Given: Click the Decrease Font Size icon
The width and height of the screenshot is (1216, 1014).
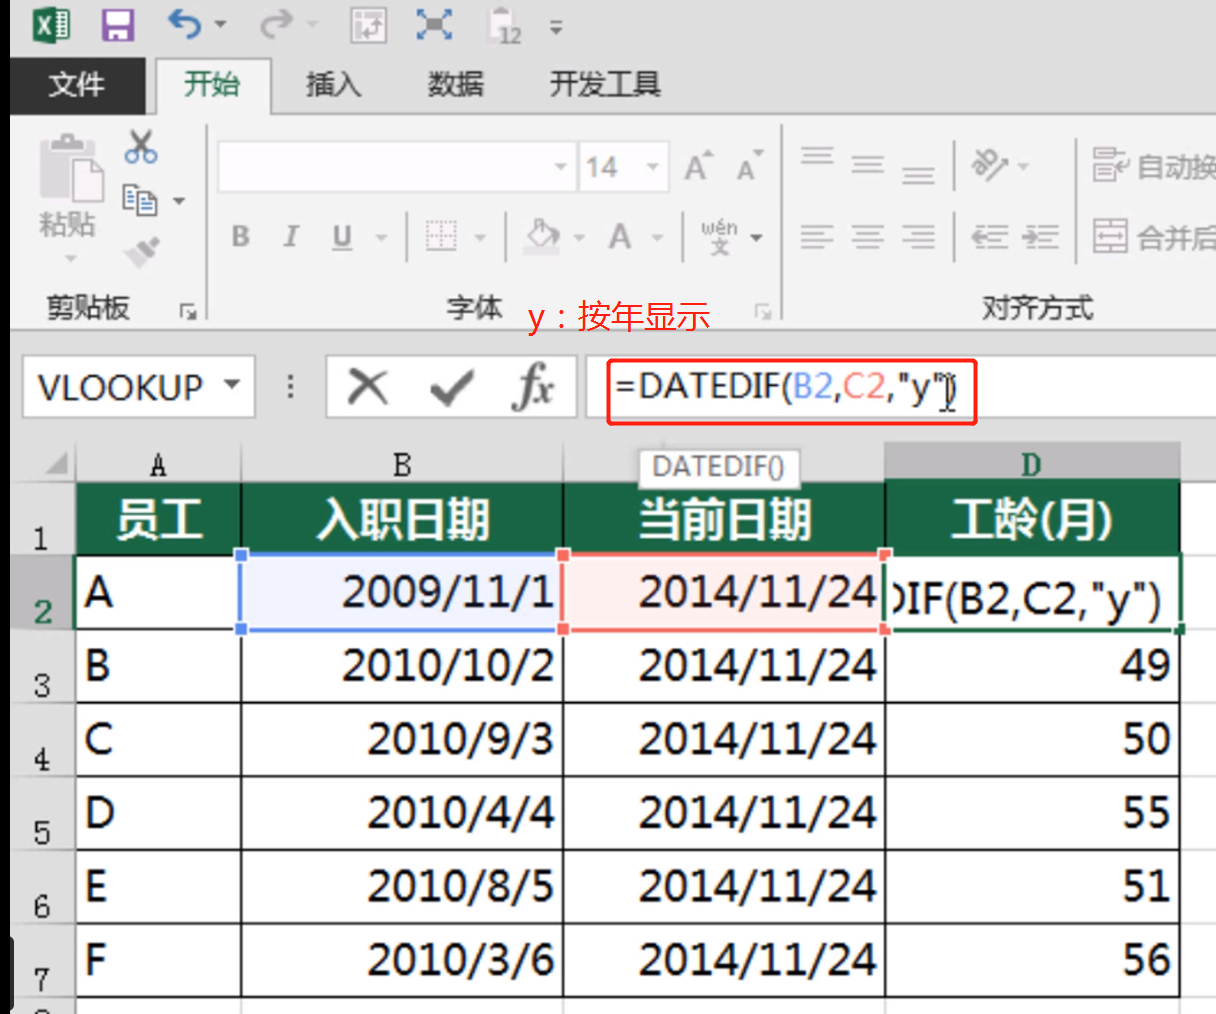Looking at the screenshot, I should [x=749, y=166].
